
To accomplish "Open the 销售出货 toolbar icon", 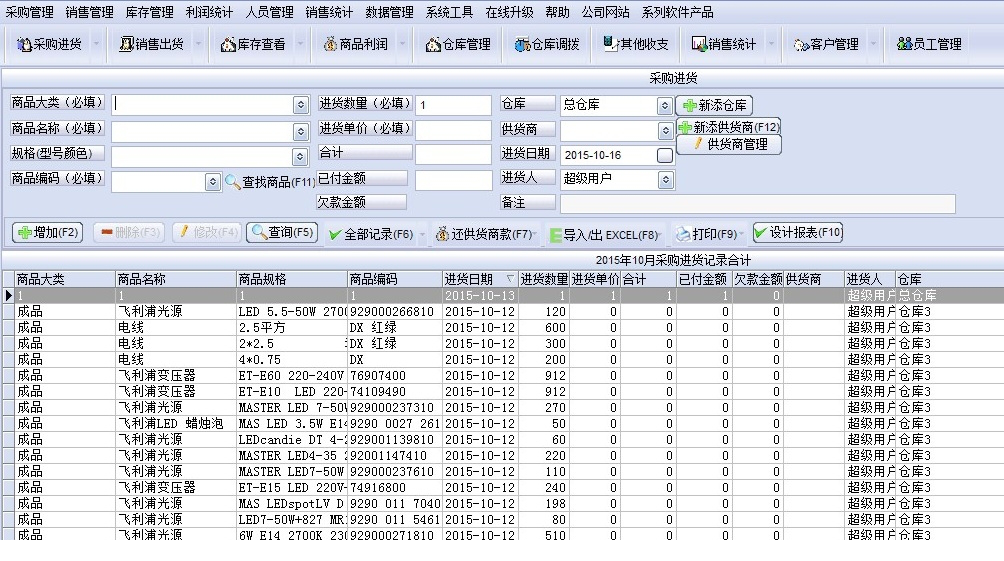I will [152, 44].
